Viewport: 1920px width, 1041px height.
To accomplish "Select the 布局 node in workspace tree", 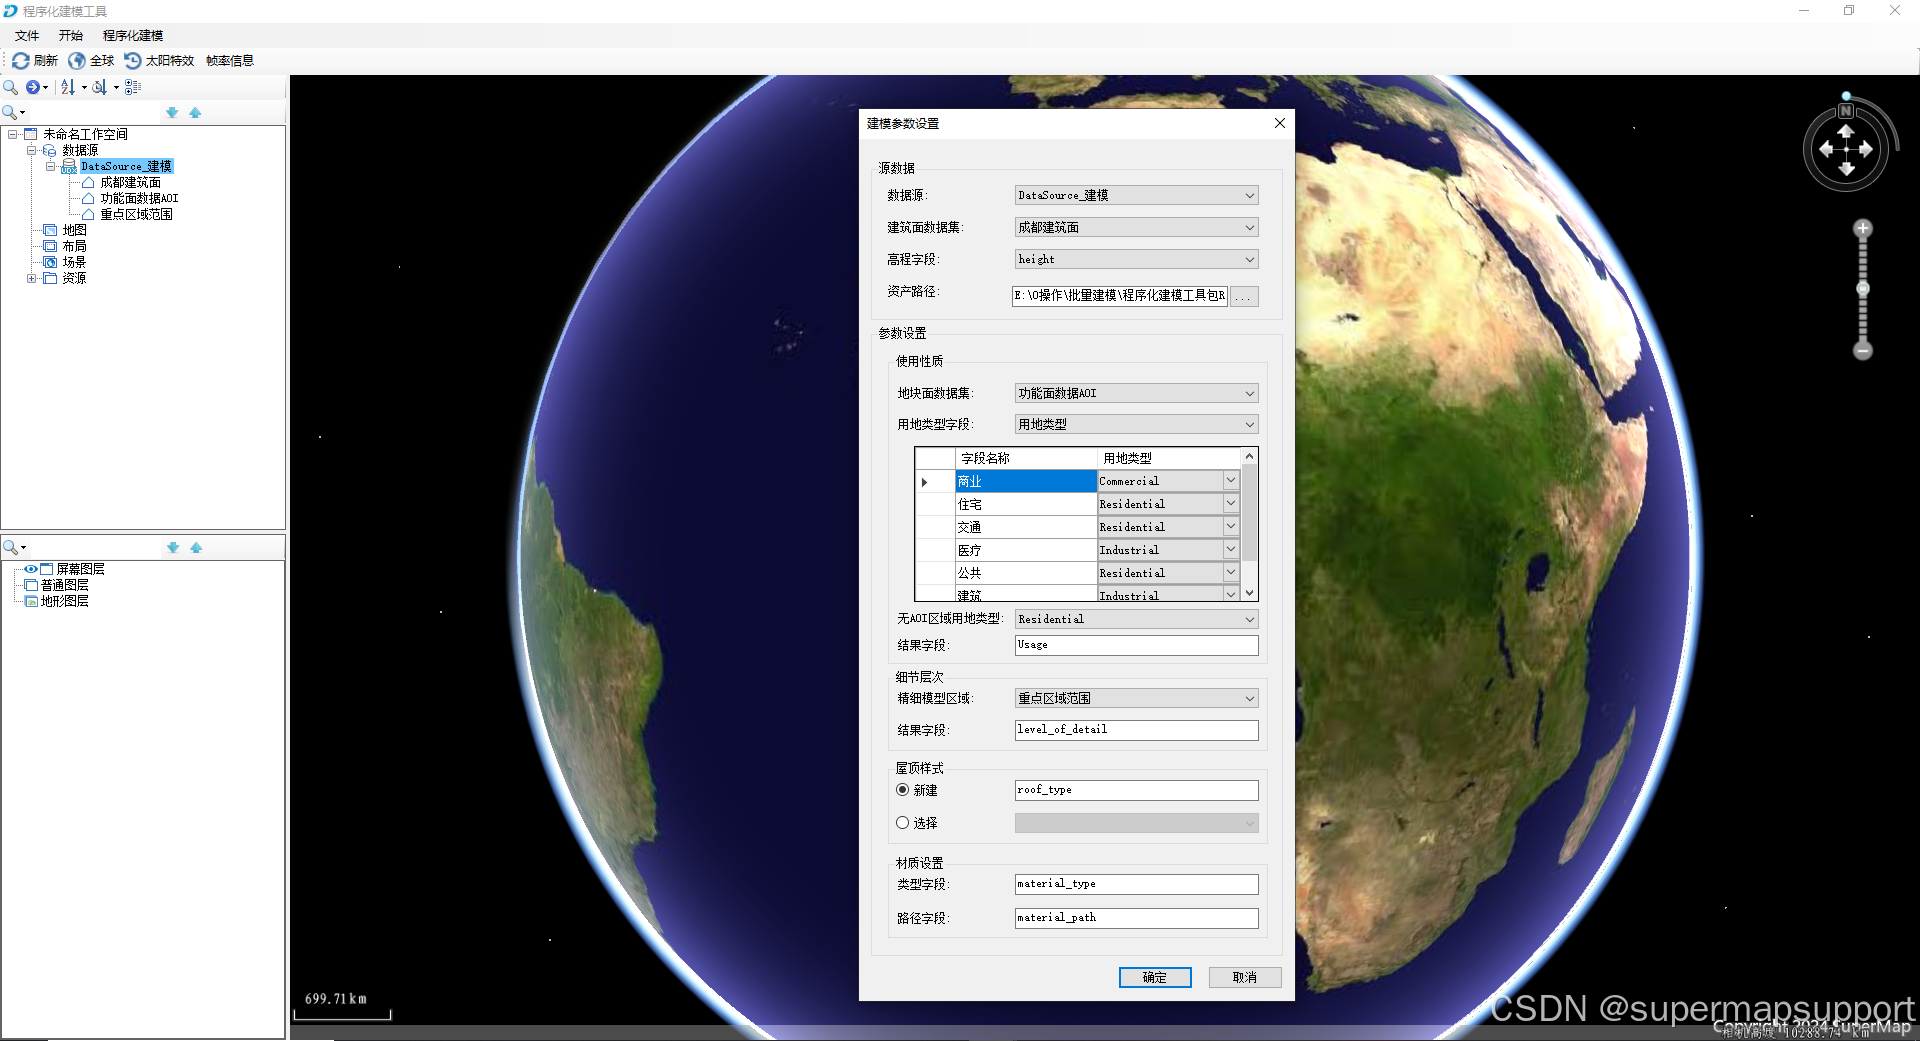I will click(x=74, y=246).
